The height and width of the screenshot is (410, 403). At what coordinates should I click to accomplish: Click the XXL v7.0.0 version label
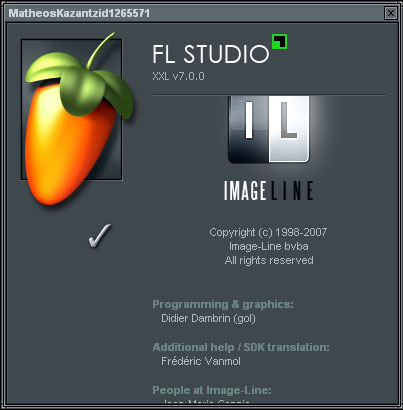pos(178,76)
